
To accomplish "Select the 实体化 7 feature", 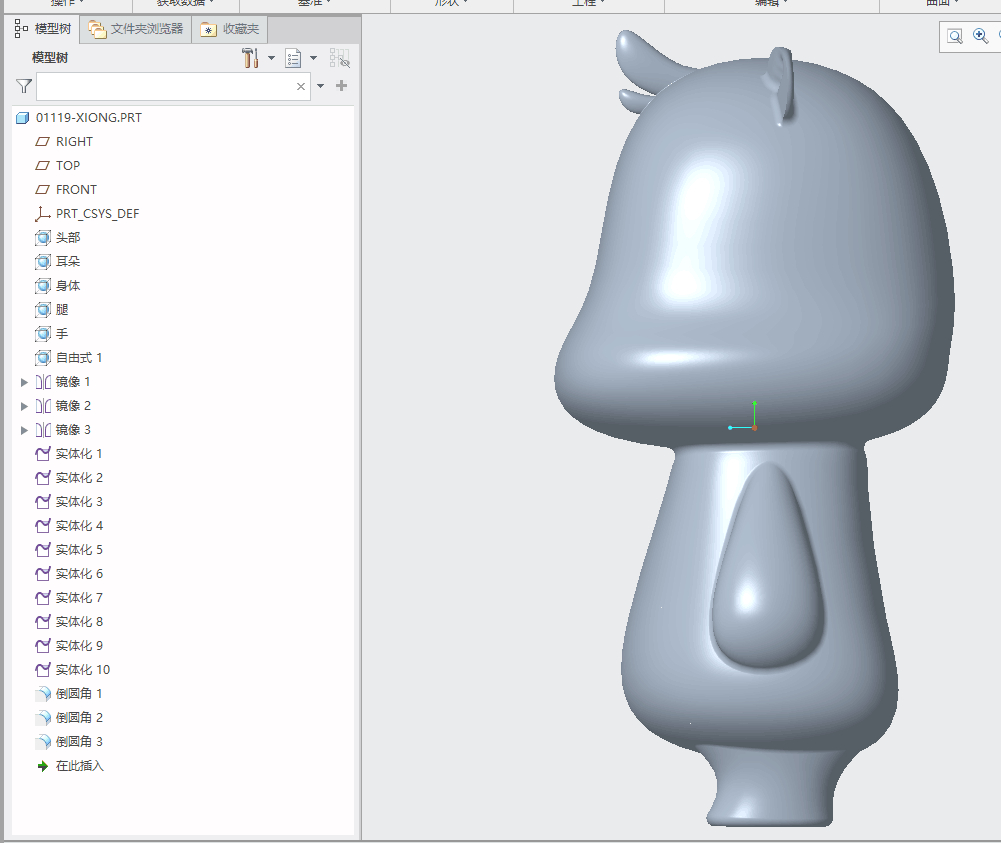I will coord(69,598).
